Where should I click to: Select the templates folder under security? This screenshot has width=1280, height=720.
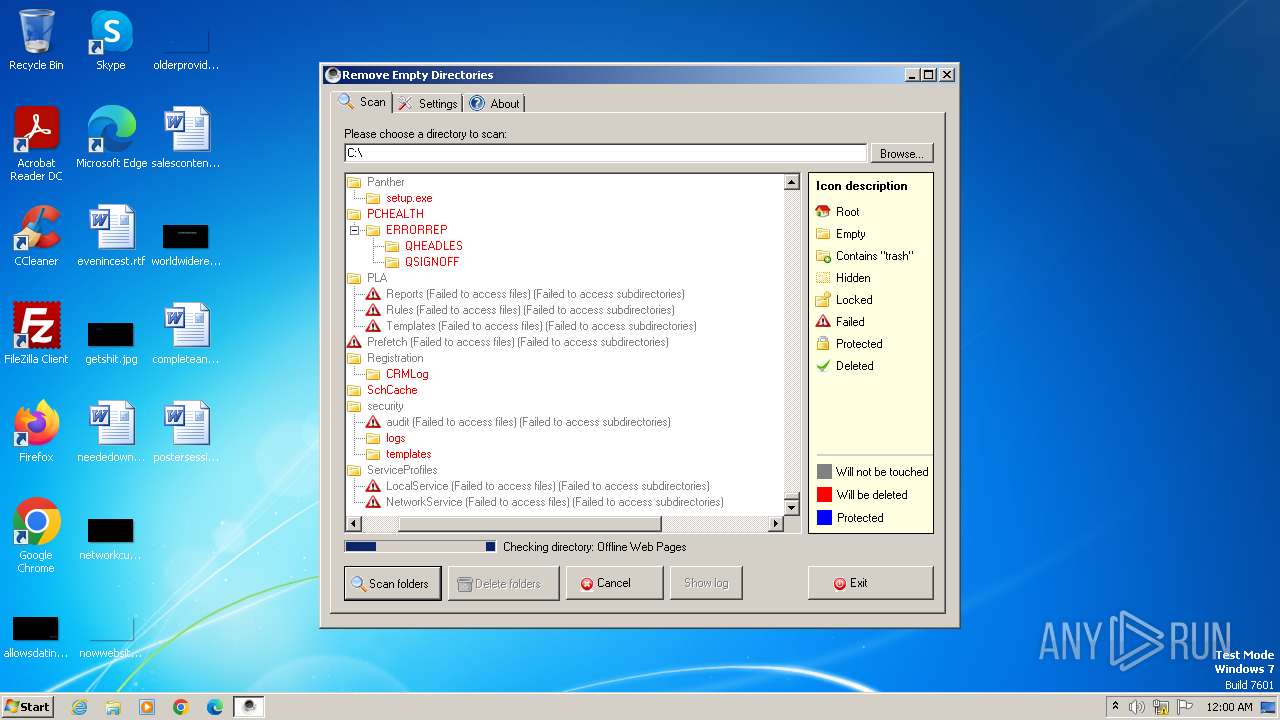(x=408, y=454)
